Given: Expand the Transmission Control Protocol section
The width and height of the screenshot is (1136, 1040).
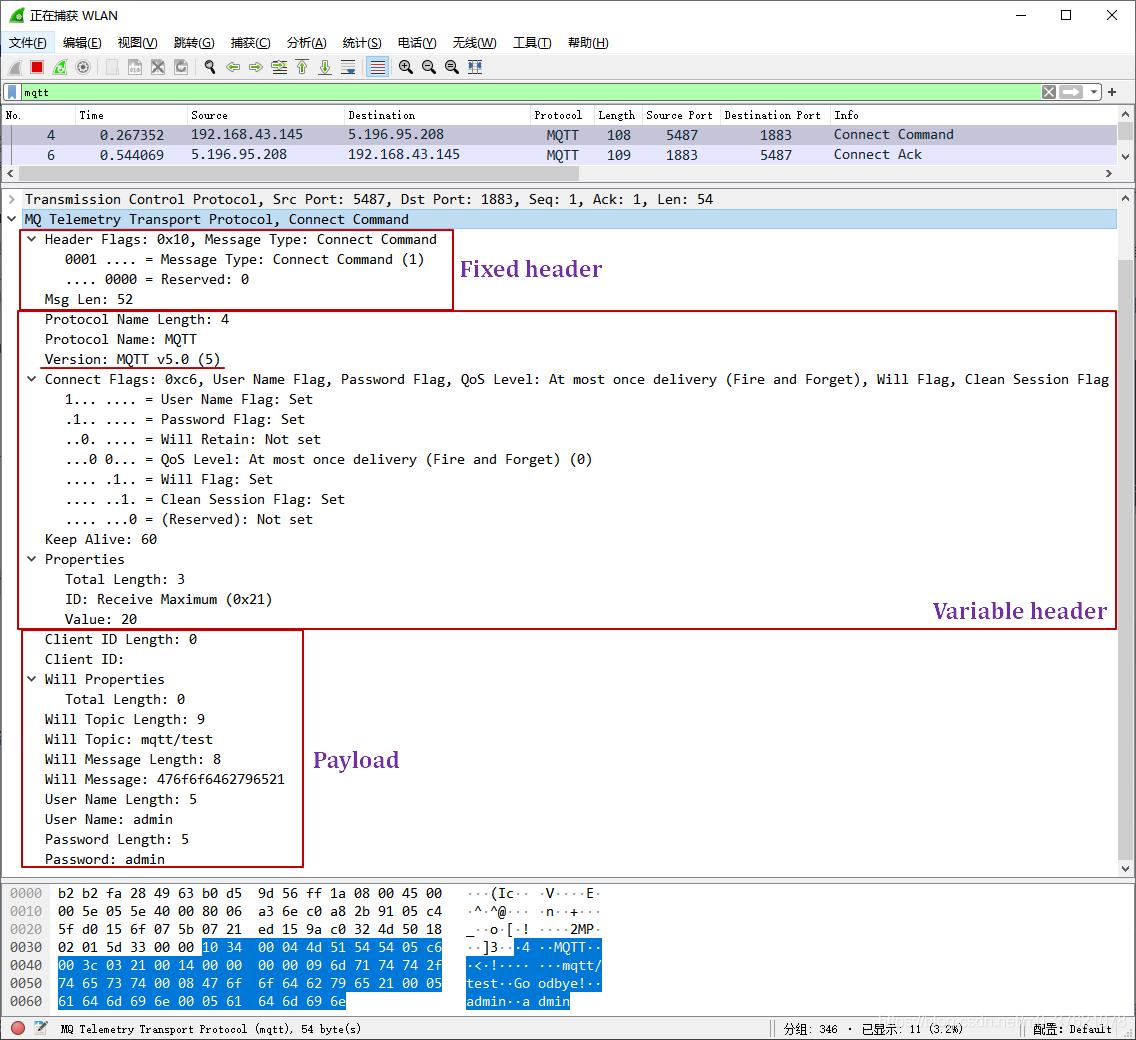Looking at the screenshot, I should pos(12,199).
